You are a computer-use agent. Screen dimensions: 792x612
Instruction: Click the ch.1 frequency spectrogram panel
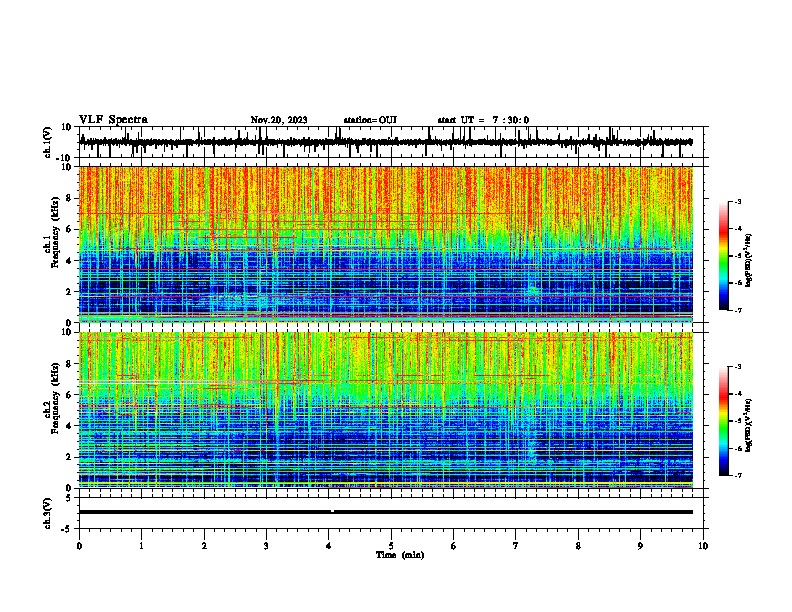click(385, 244)
